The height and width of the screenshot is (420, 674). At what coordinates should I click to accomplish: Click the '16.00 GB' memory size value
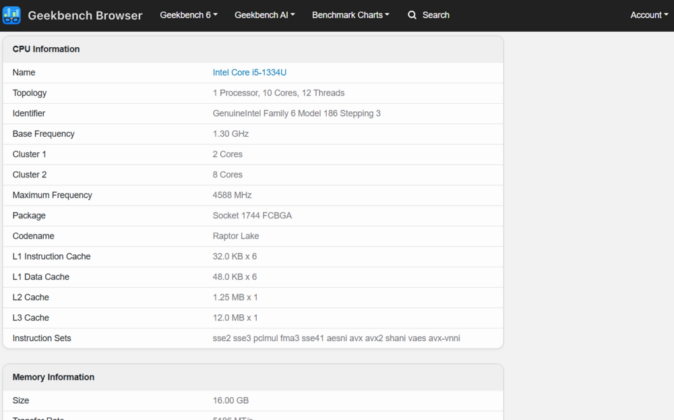231,401
